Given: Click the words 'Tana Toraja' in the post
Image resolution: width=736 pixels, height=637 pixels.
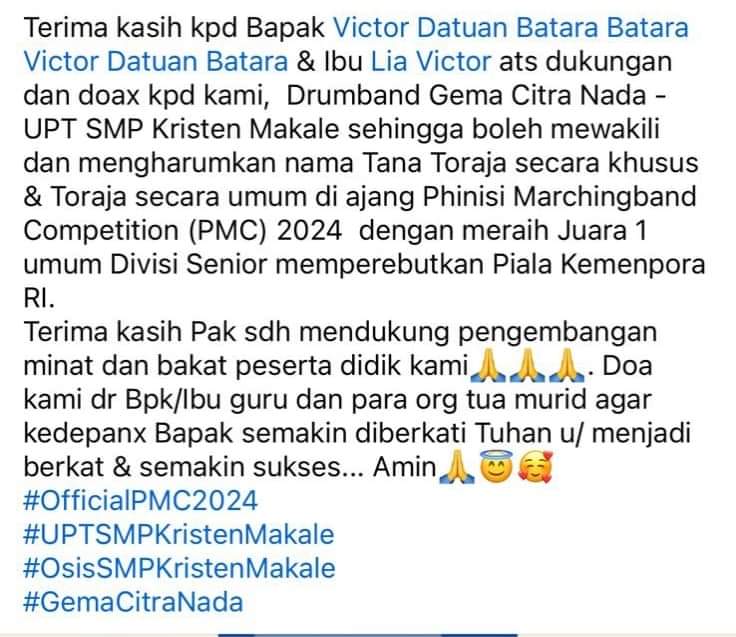Looking at the screenshot, I should point(435,163).
